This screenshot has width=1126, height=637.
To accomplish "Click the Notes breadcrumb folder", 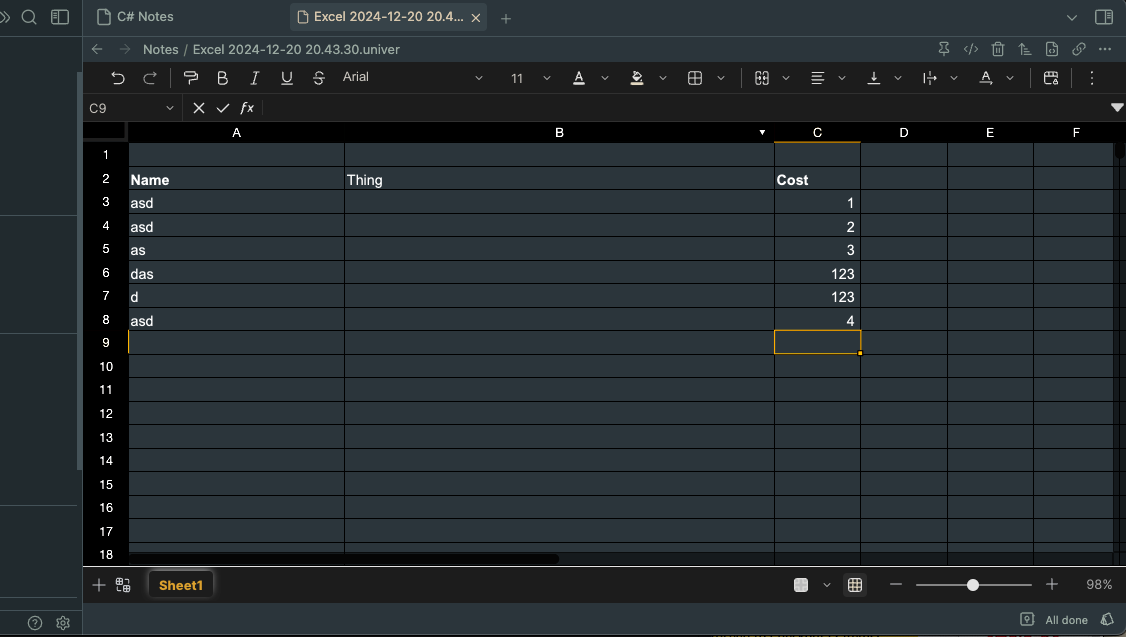I will click(161, 50).
